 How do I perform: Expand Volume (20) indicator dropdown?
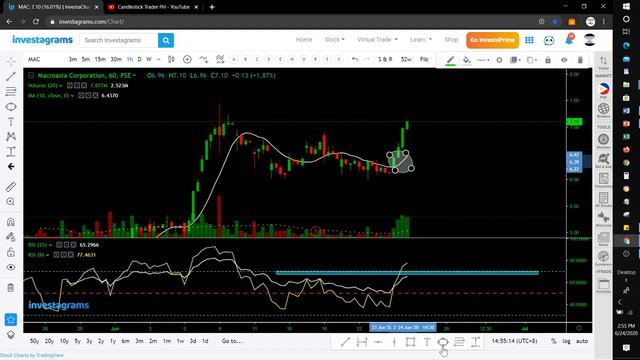click(60, 86)
